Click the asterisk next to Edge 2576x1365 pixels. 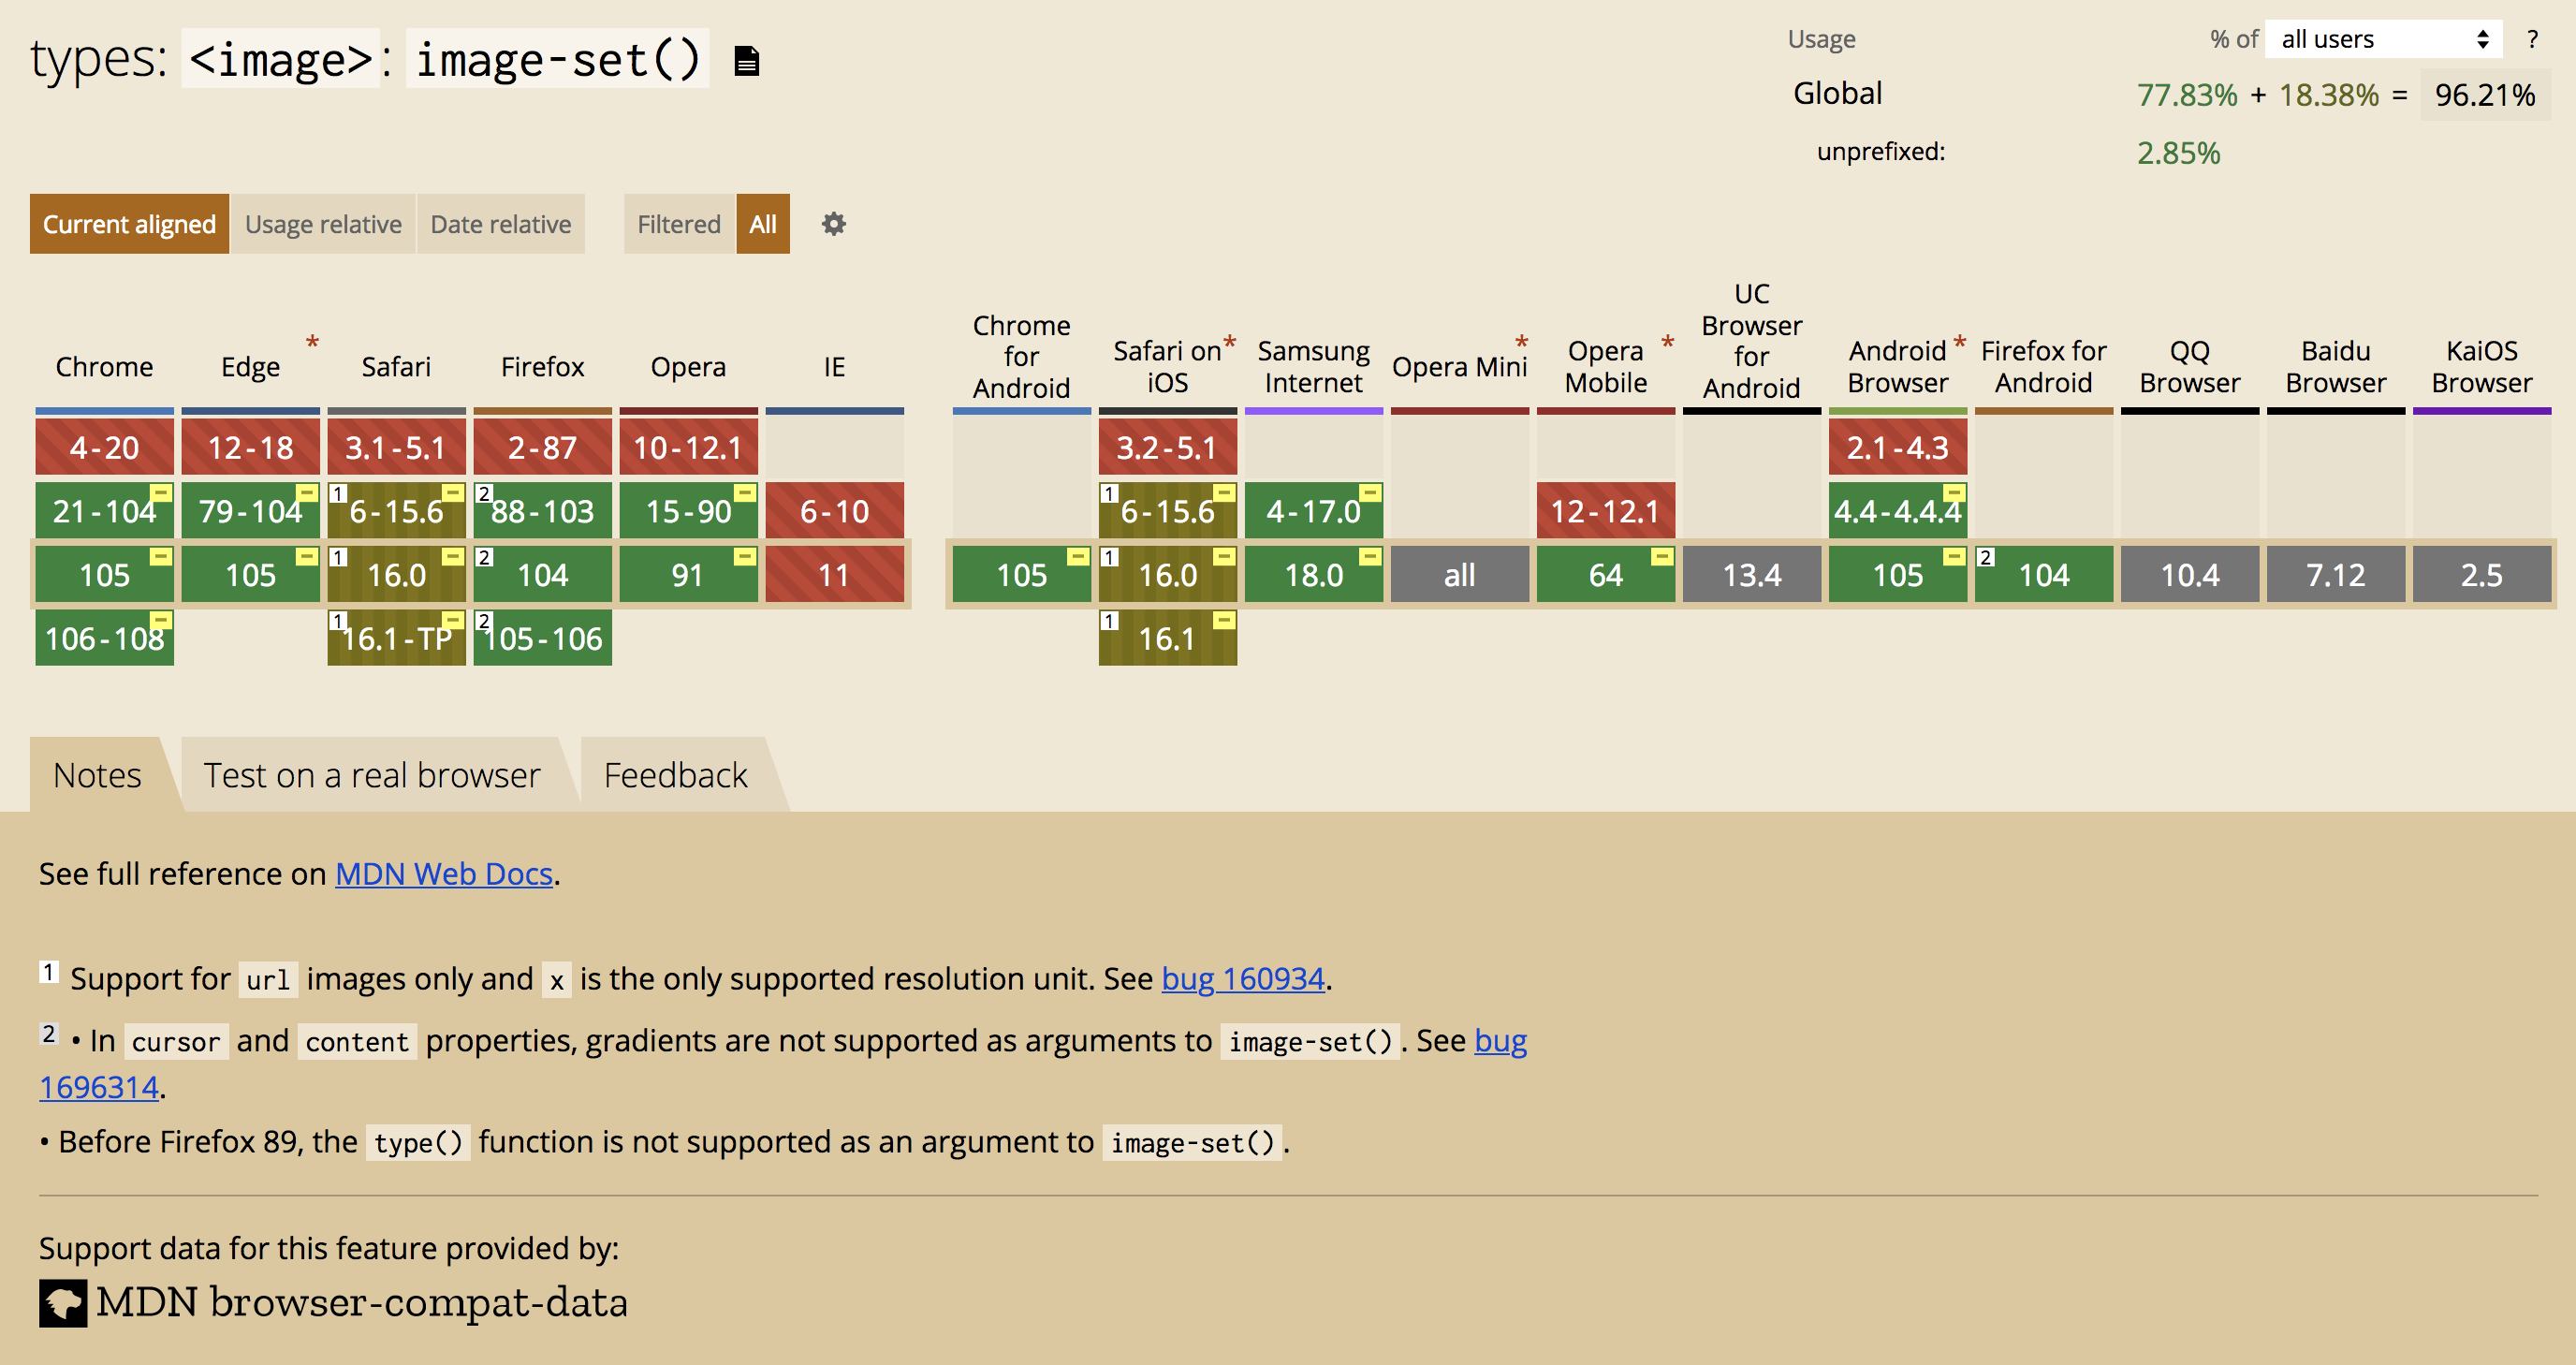coord(312,342)
